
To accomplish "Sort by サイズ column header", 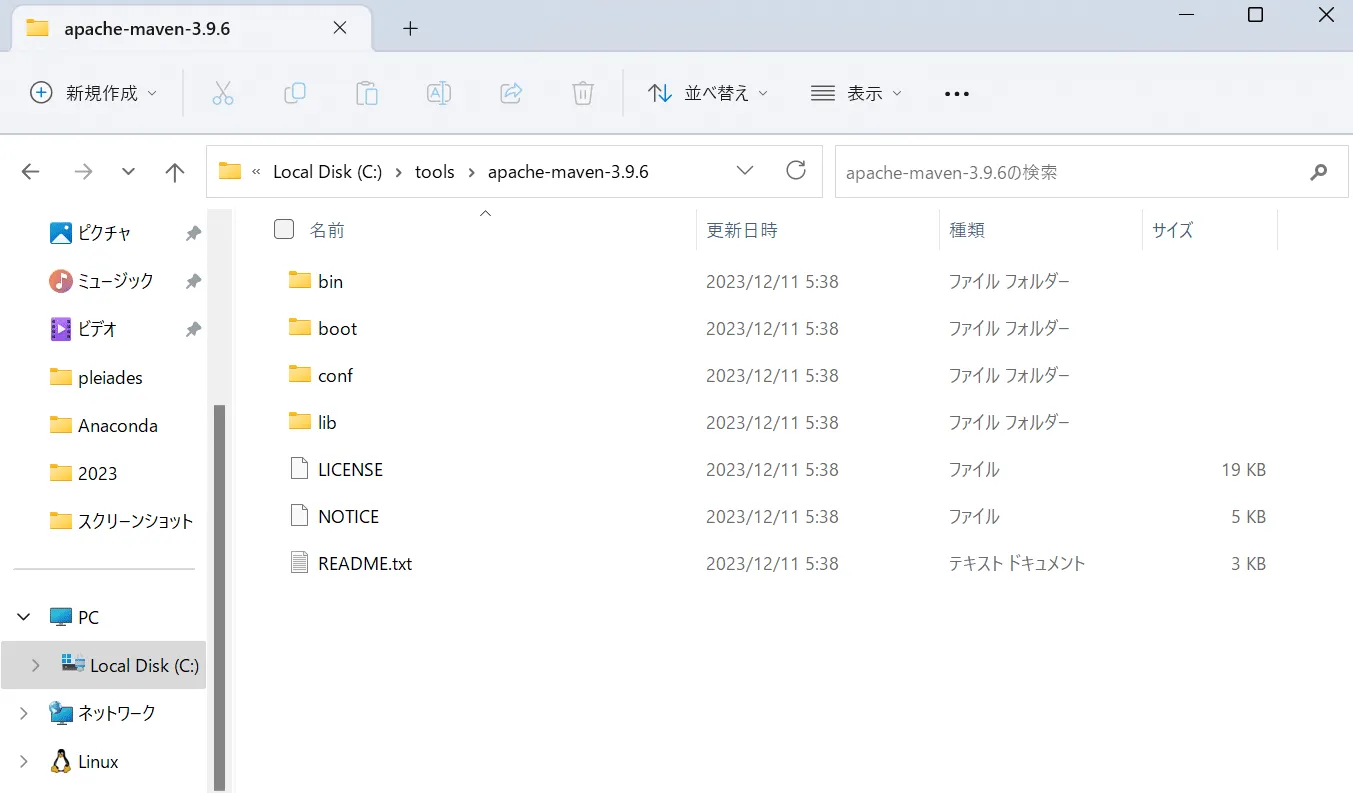I will [x=1172, y=230].
